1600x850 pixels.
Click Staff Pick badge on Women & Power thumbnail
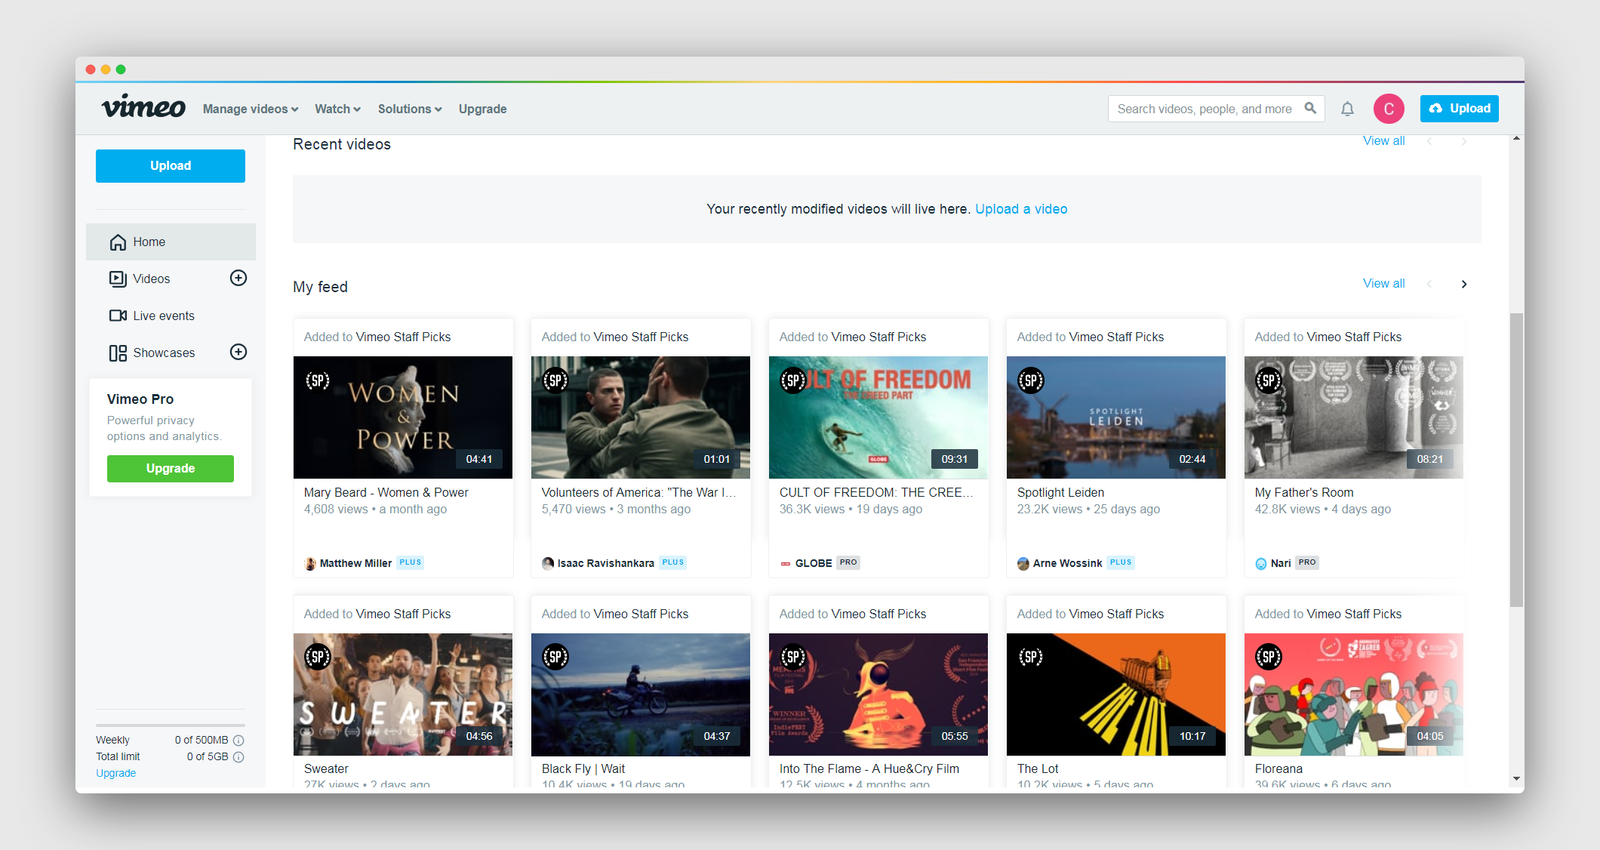click(x=318, y=380)
